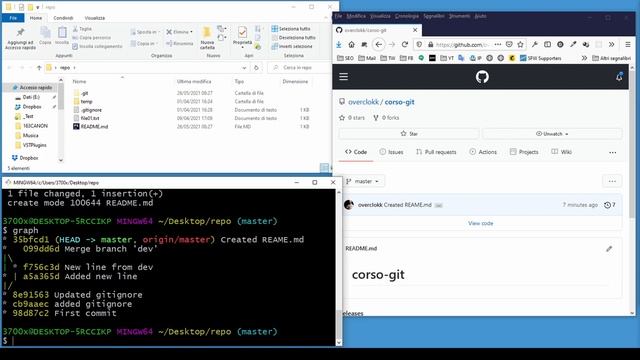
Task: Expand Copia in dropdown in ribbon
Action: pyautogui.click(x=158, y=43)
